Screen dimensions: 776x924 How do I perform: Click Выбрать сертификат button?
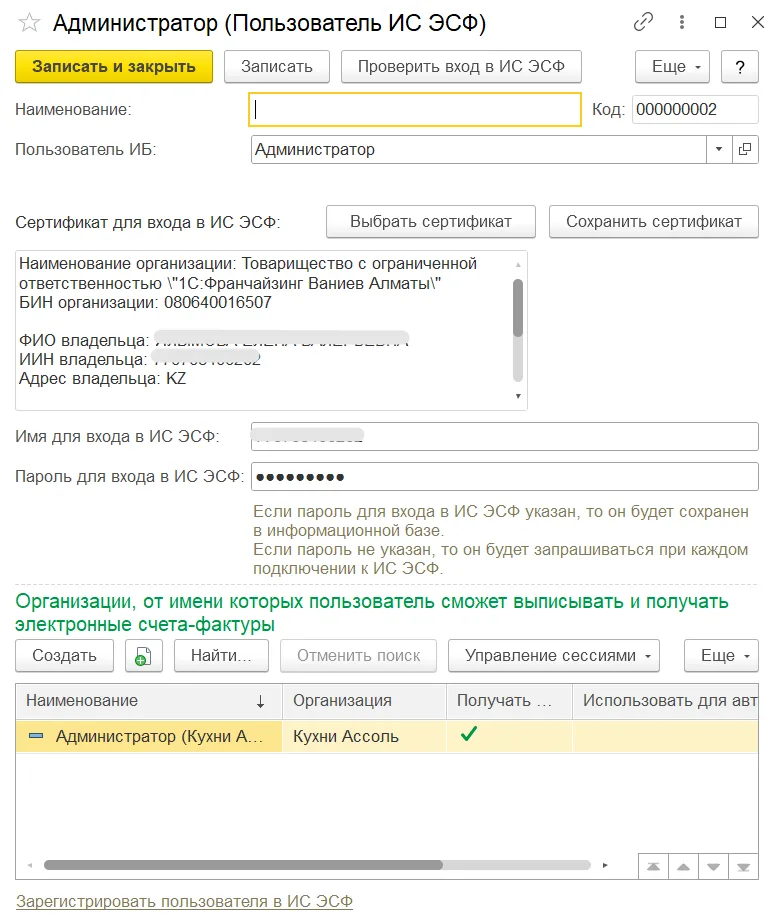431,222
